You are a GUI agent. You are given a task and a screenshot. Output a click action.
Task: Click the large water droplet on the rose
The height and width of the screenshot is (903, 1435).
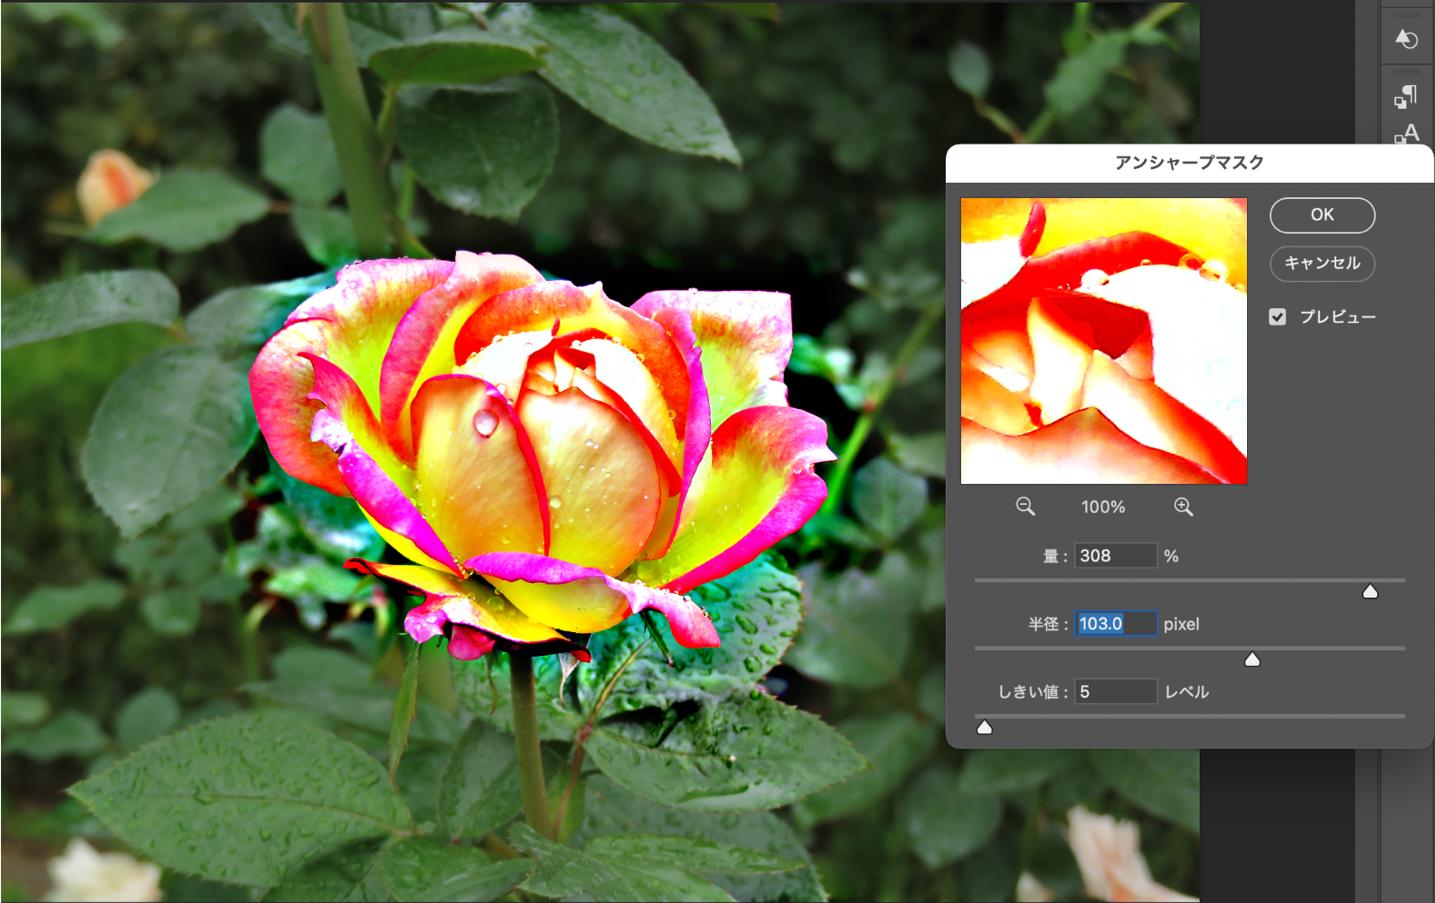(x=485, y=422)
